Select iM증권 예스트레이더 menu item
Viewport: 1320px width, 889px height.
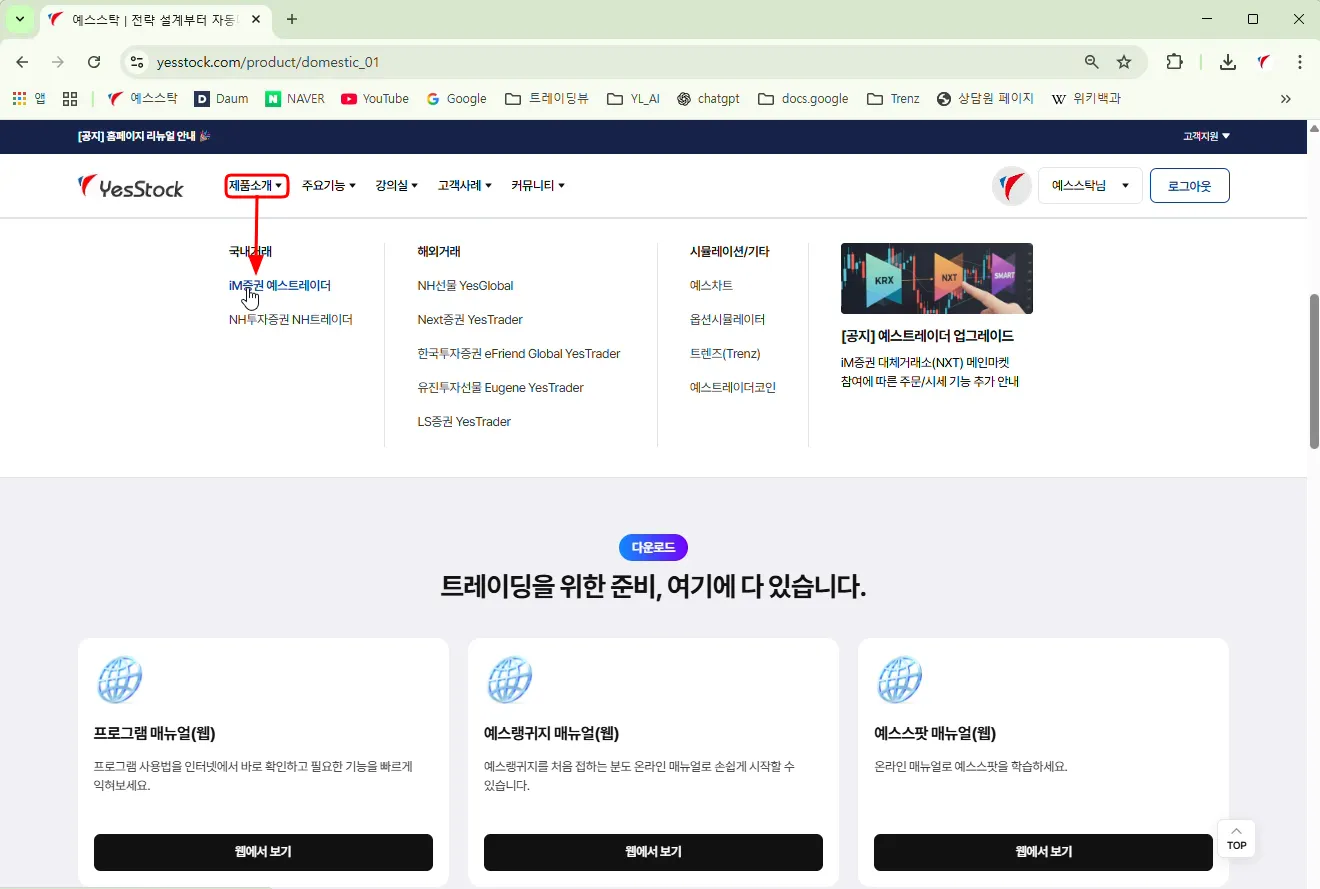[280, 286]
